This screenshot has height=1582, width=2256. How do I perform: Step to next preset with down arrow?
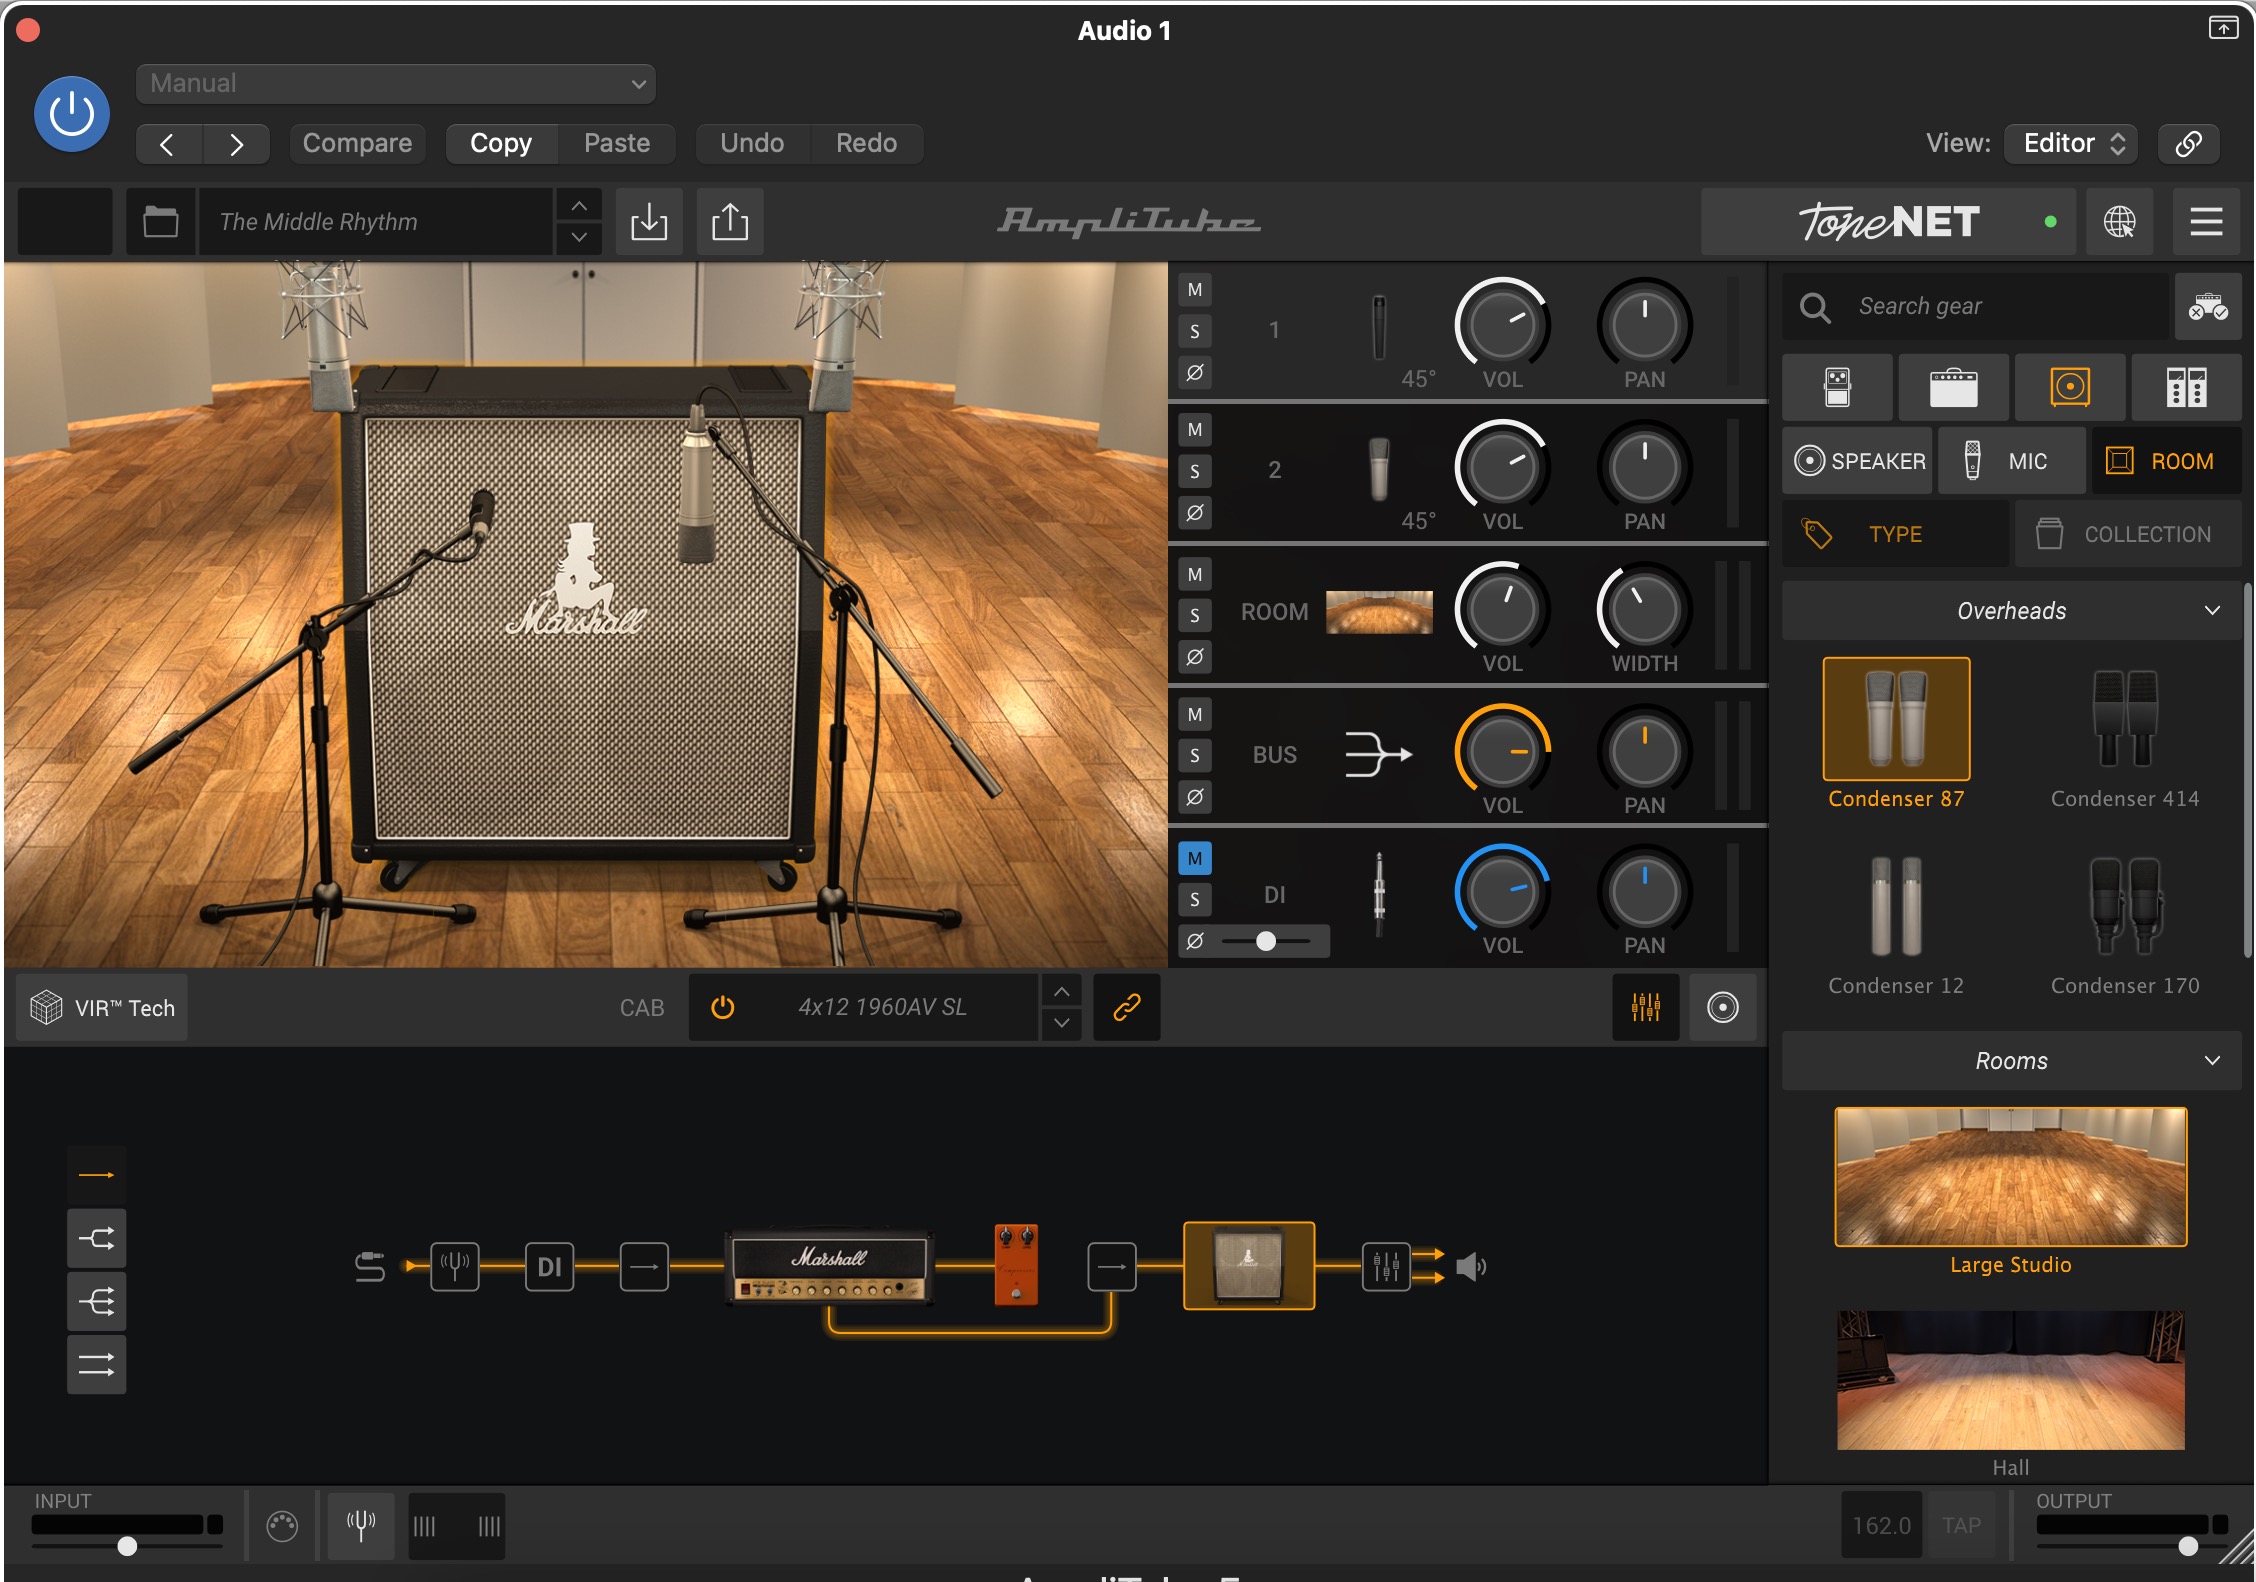pos(579,238)
